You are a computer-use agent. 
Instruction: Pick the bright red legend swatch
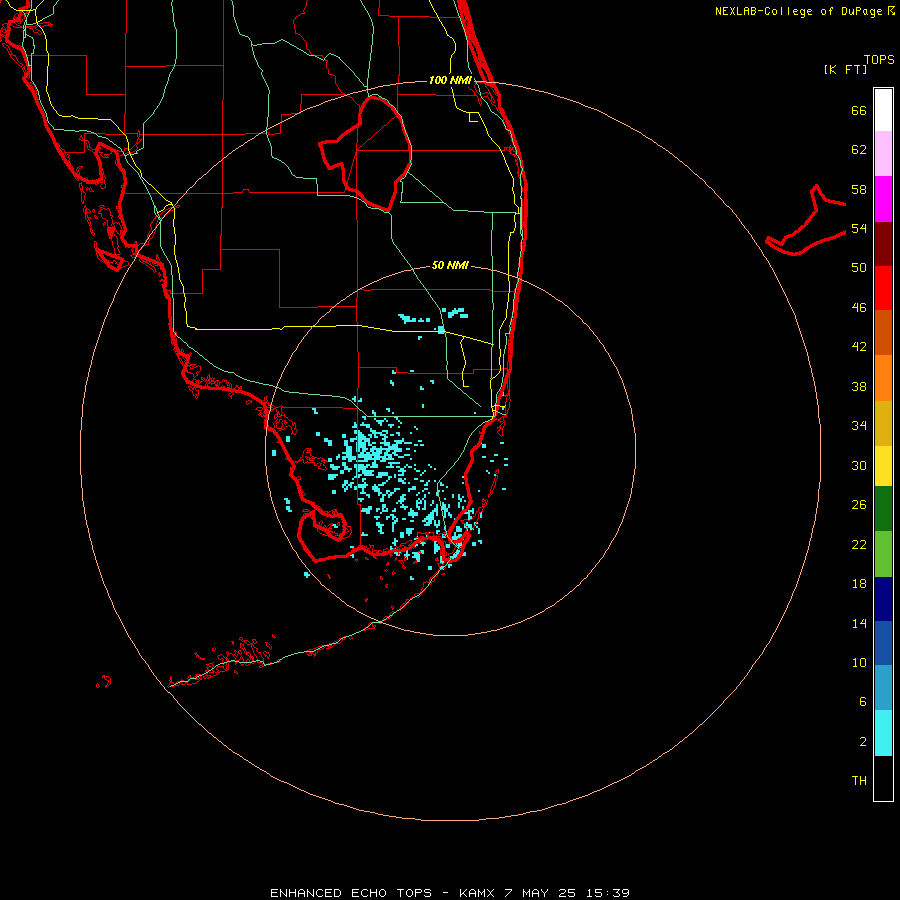(883, 288)
